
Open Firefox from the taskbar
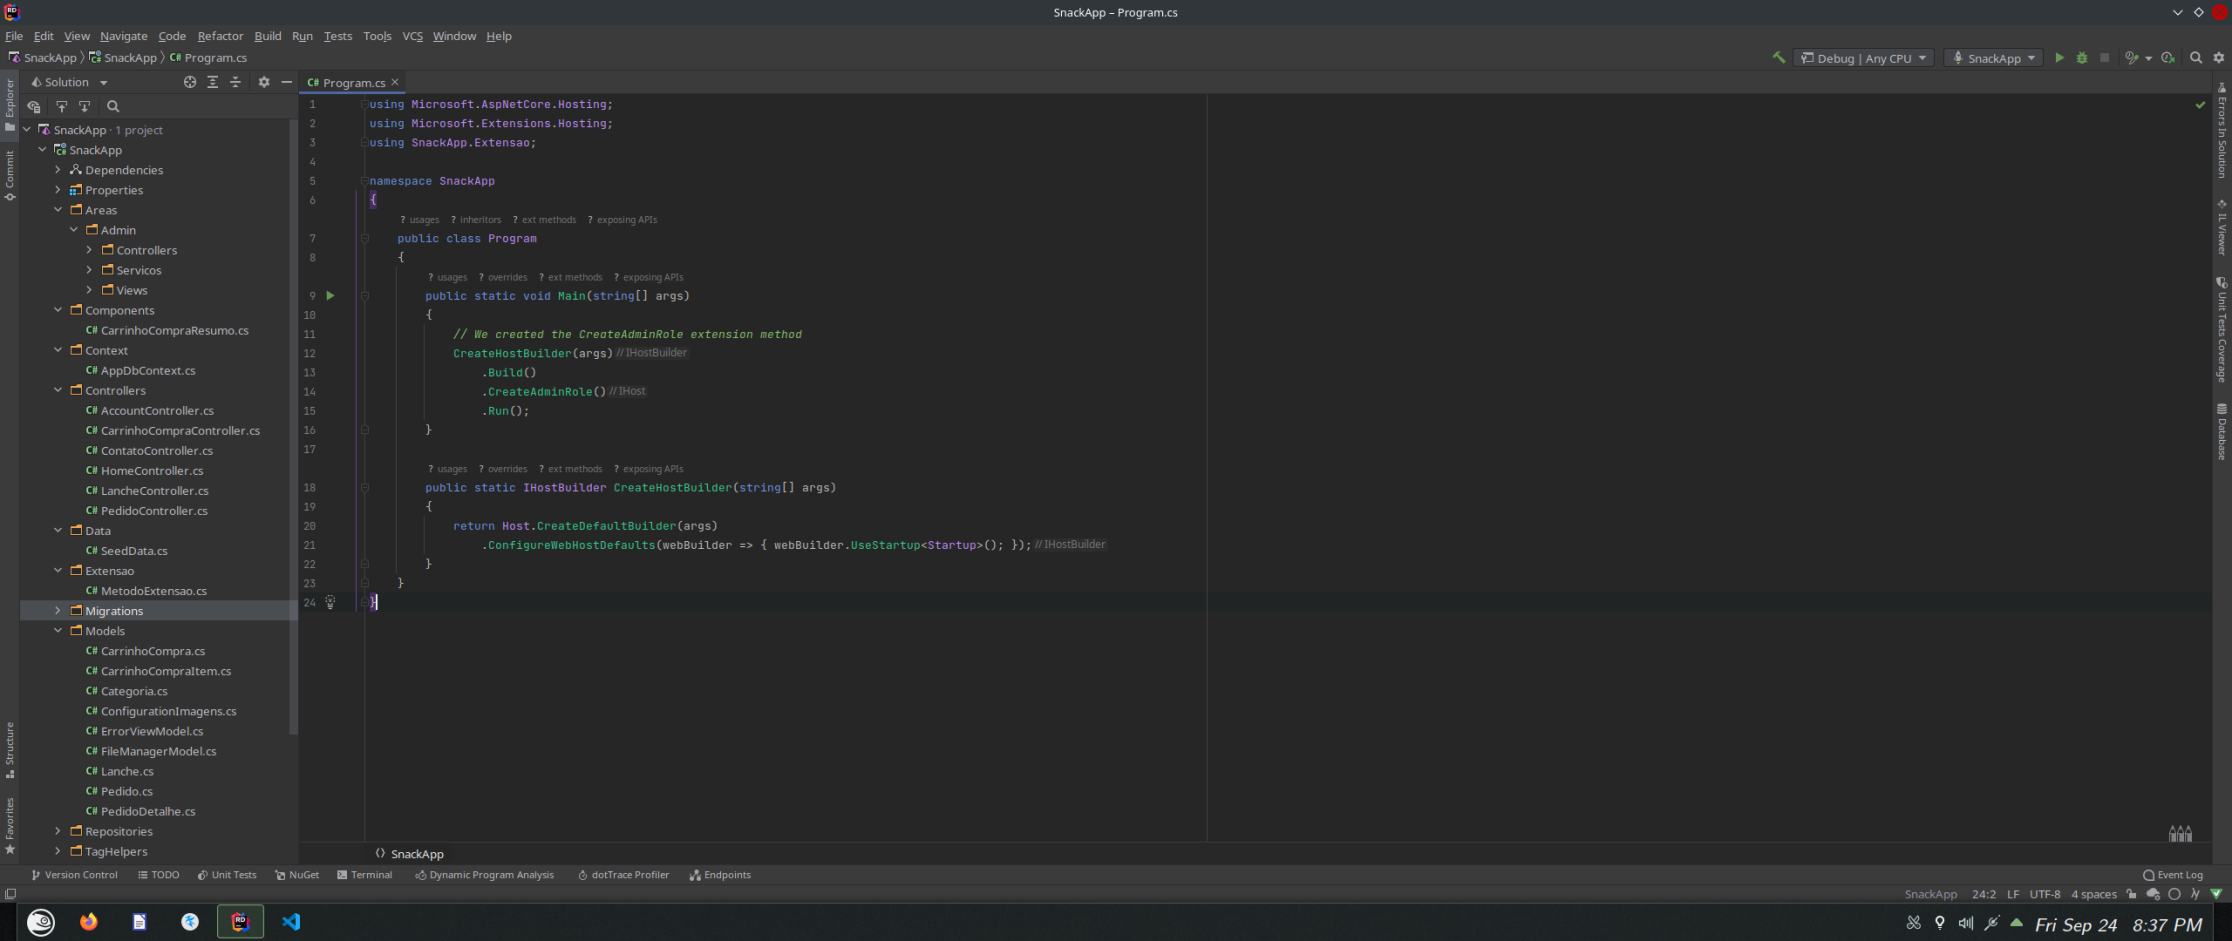point(89,922)
